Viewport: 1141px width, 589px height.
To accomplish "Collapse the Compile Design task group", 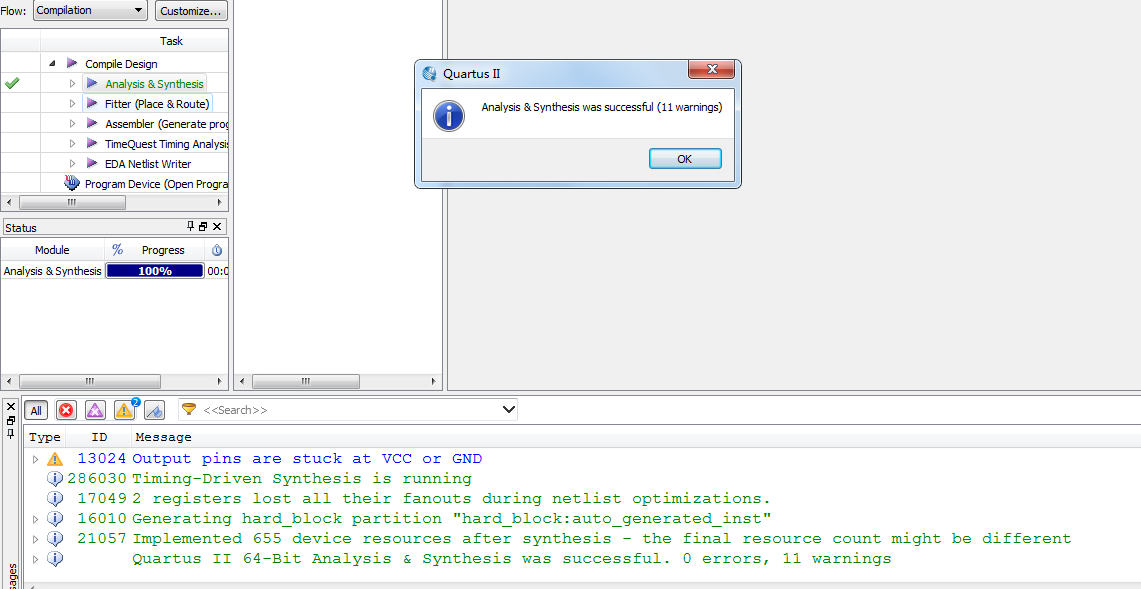I will click(x=52, y=64).
